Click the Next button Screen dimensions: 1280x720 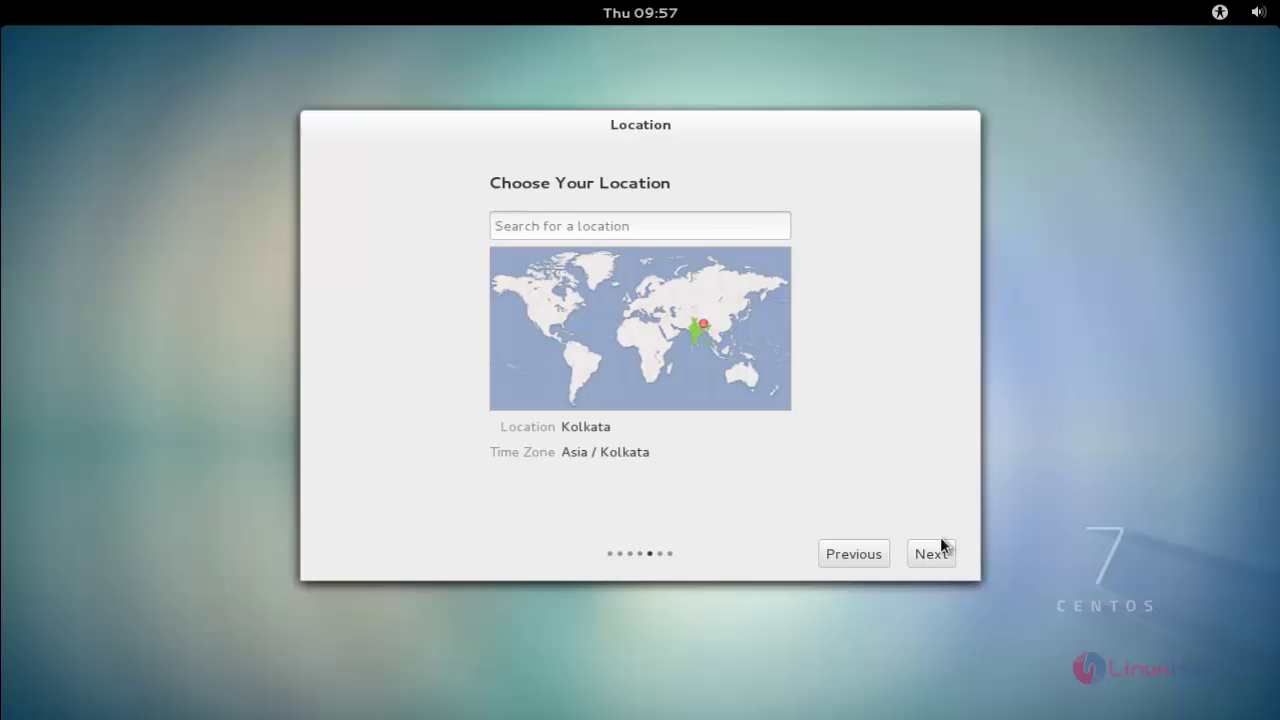[931, 554]
